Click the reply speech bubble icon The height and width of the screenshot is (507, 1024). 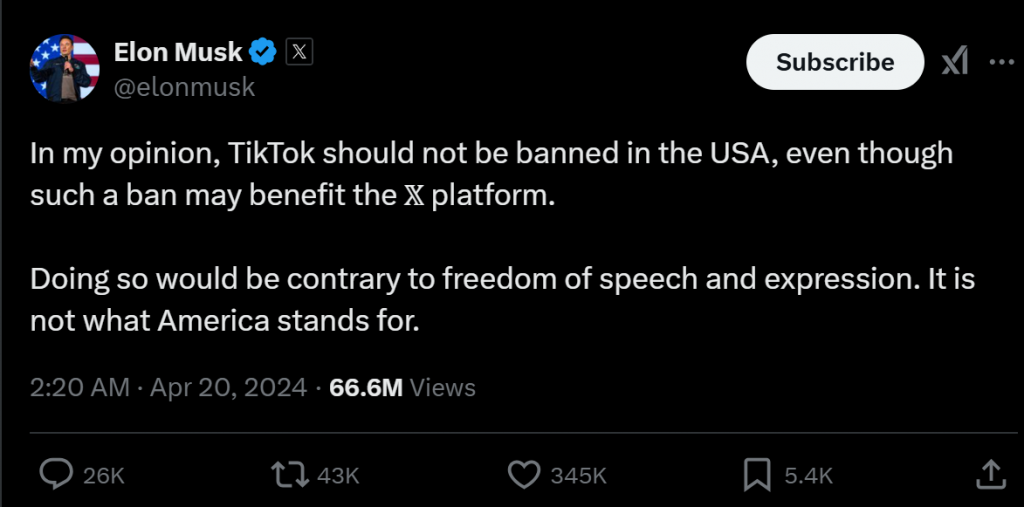click(53, 474)
